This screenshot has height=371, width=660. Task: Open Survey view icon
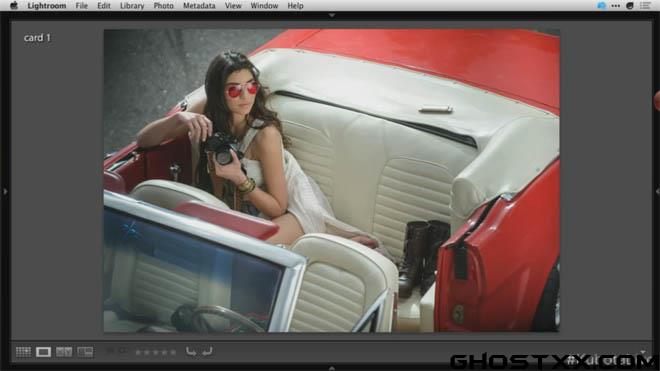click(85, 352)
